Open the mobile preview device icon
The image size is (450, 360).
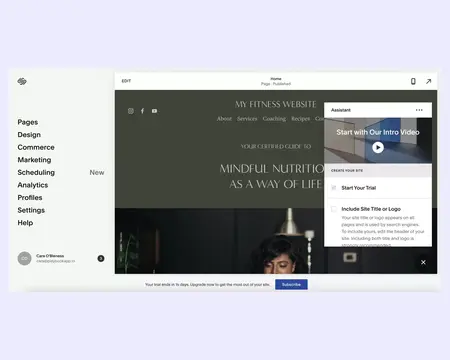(413, 81)
